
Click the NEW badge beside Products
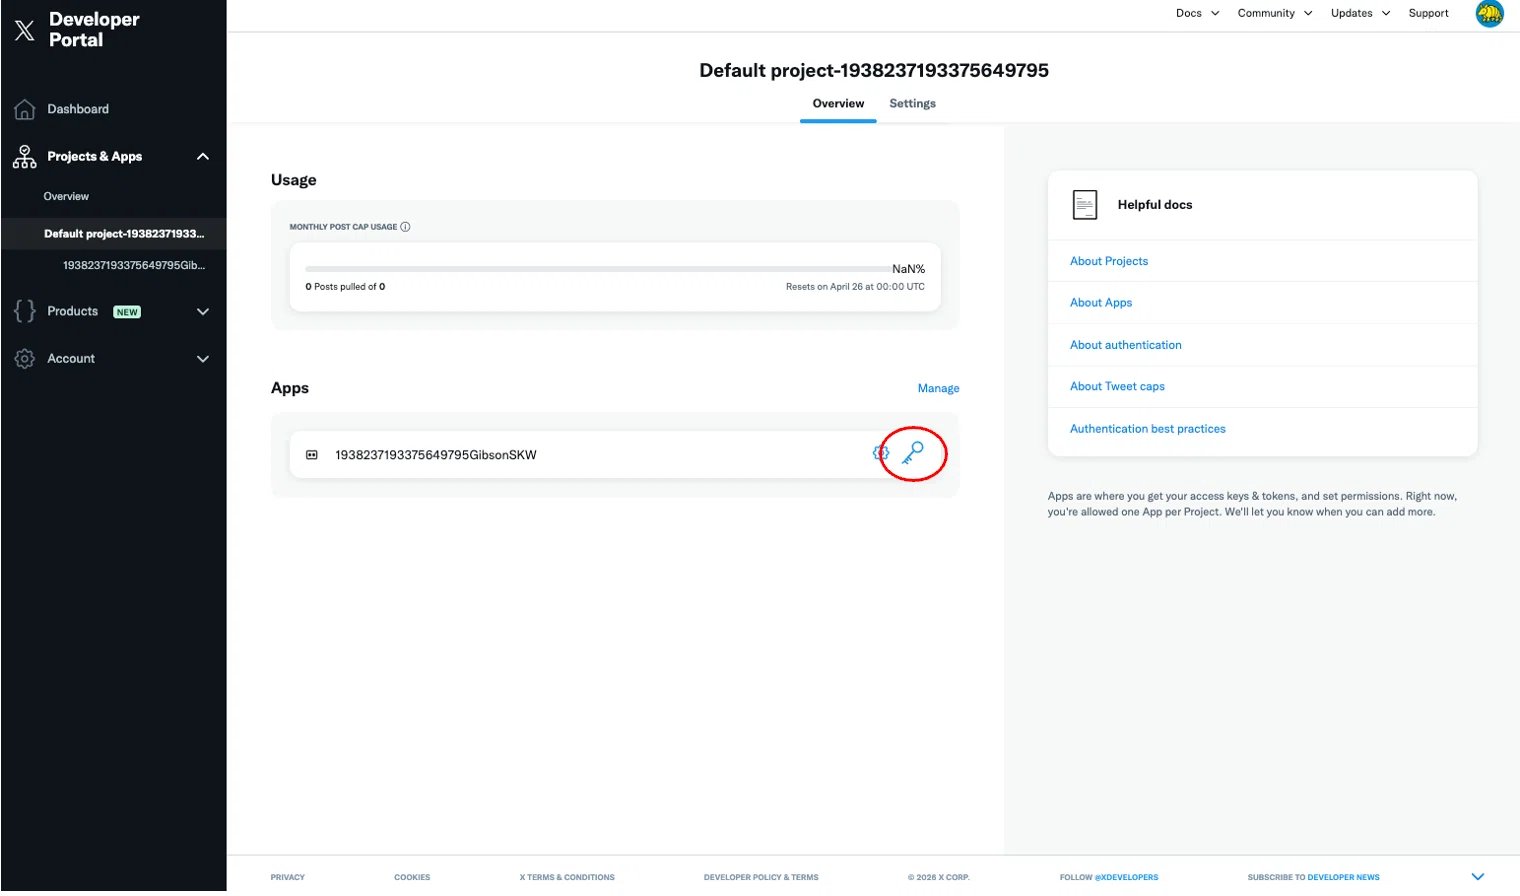coord(127,312)
